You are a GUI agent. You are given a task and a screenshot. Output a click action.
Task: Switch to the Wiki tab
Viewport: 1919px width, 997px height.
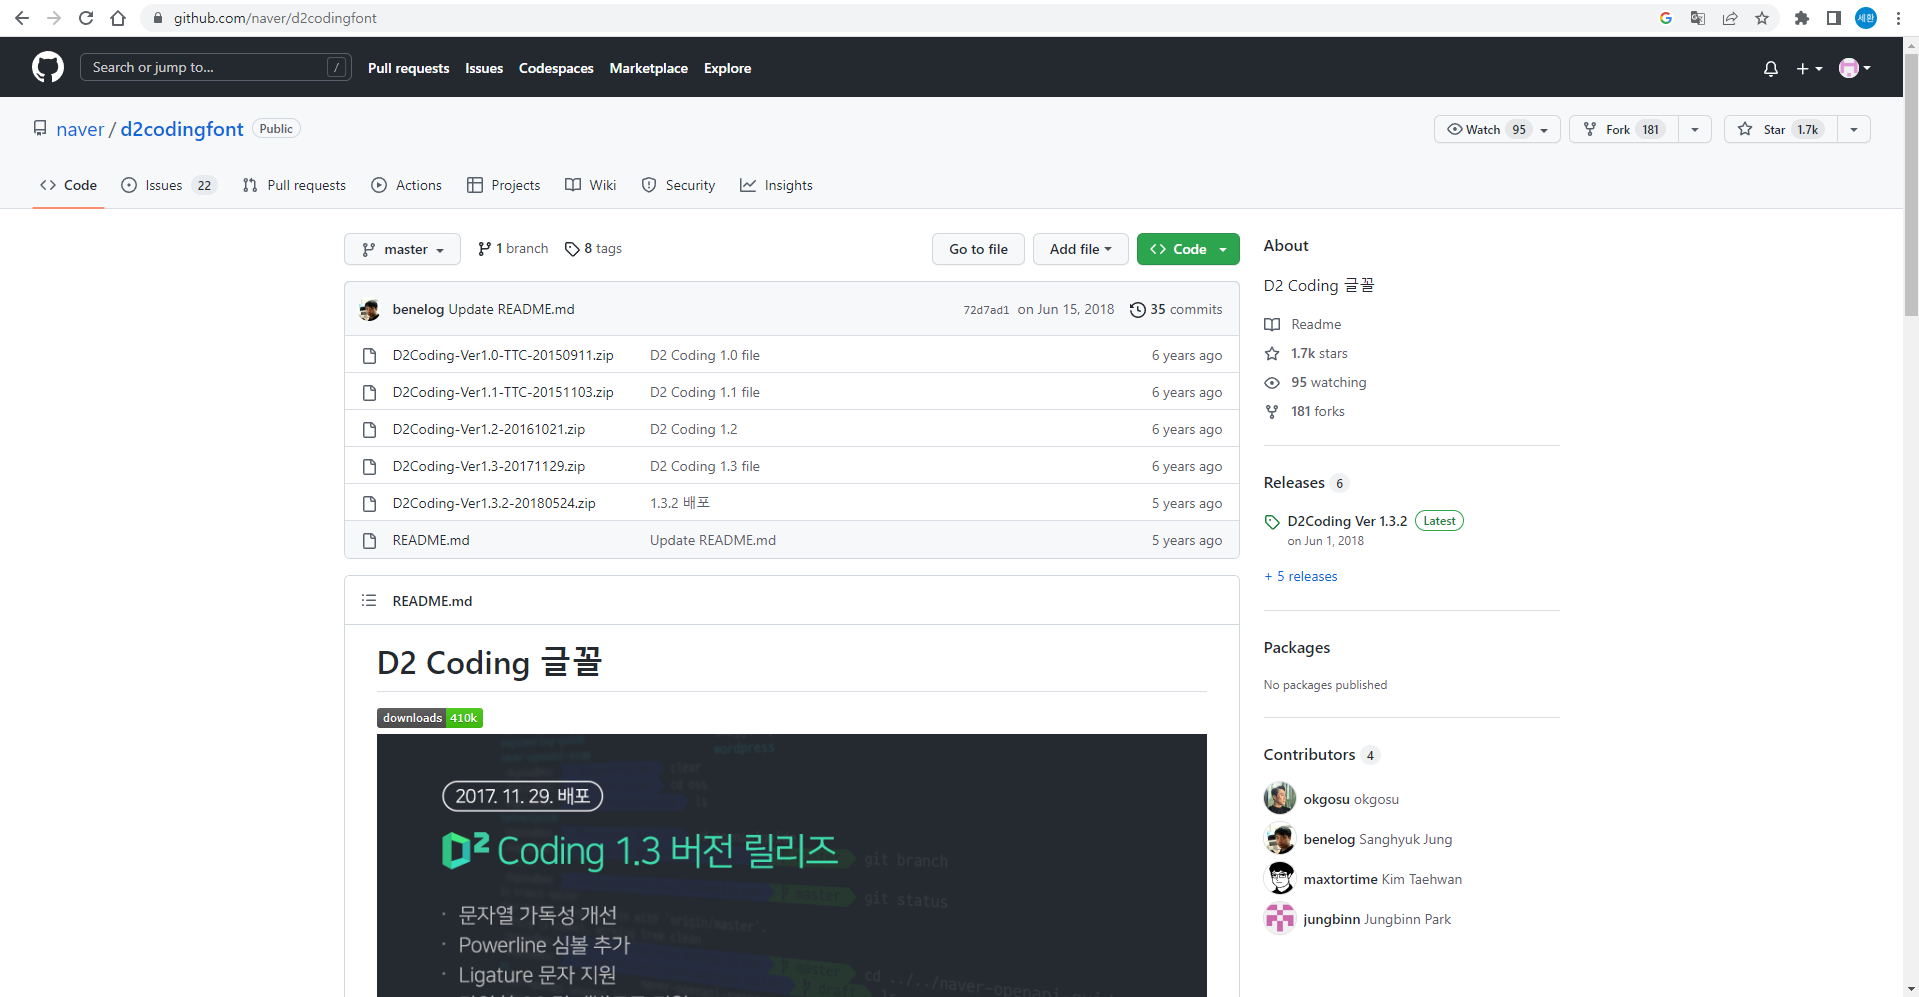pyautogui.click(x=590, y=185)
